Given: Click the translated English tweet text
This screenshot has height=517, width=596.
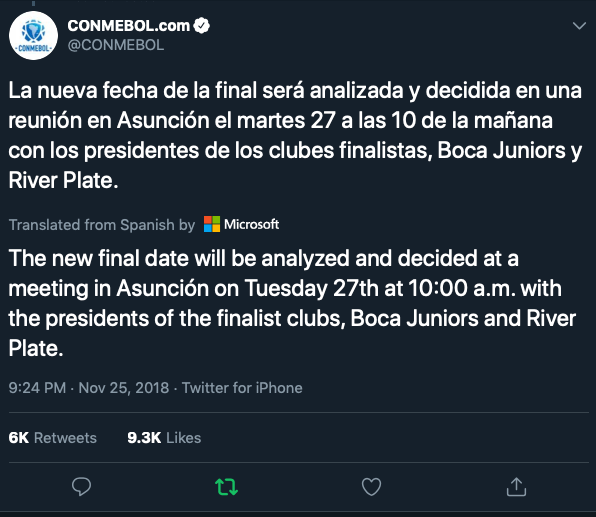Looking at the screenshot, I should 292,303.
